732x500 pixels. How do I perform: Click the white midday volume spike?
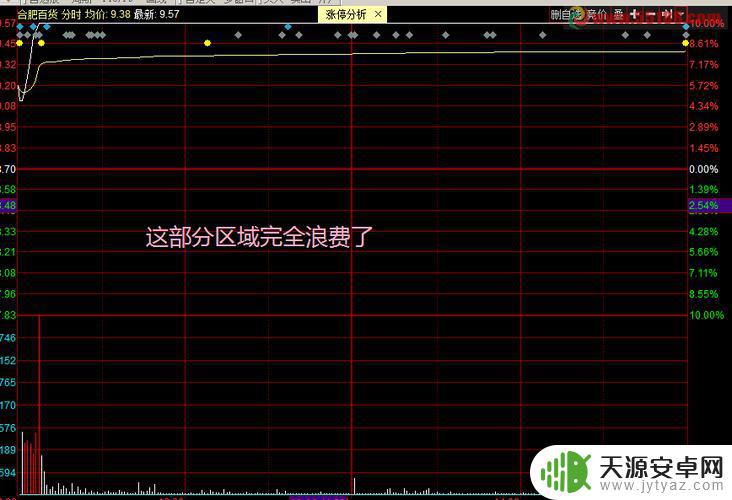354,486
